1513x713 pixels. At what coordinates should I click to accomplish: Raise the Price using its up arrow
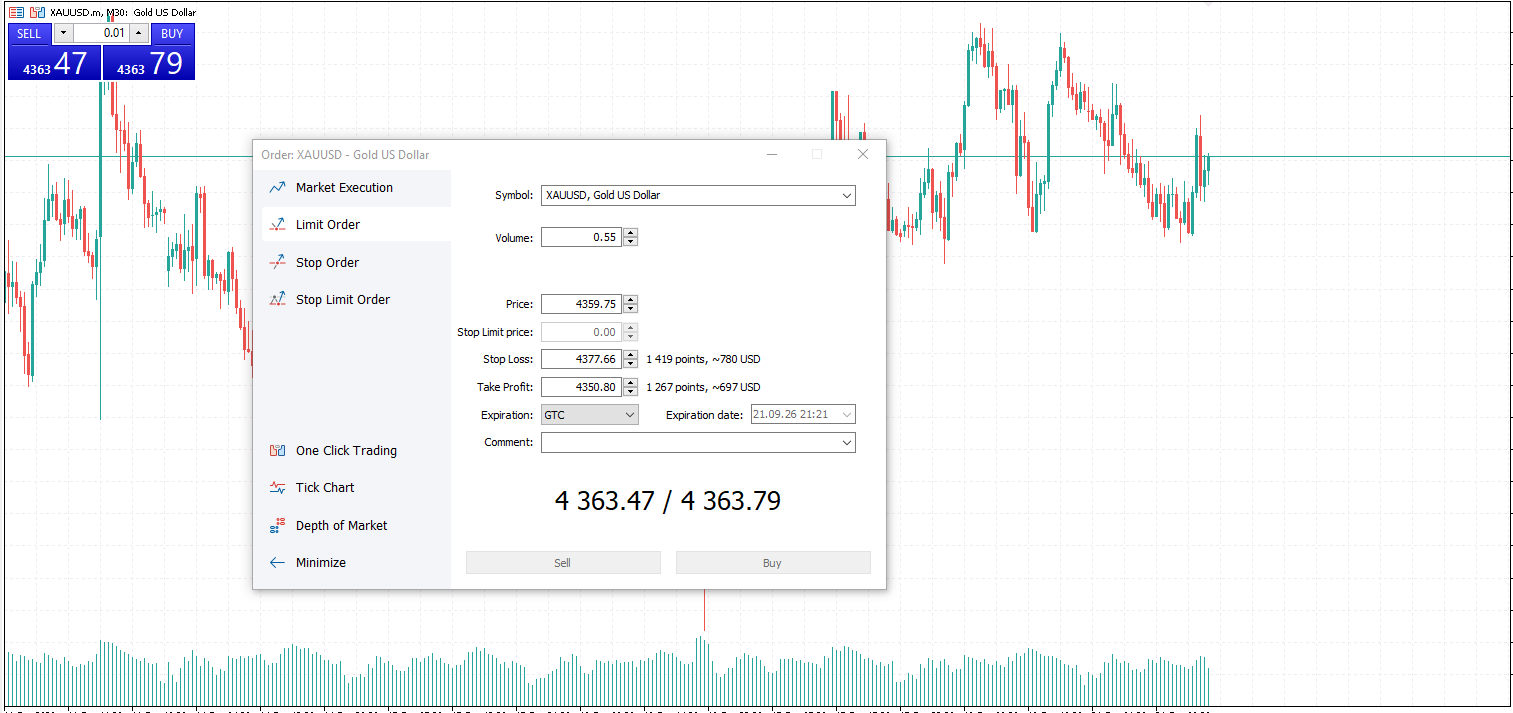click(x=630, y=300)
